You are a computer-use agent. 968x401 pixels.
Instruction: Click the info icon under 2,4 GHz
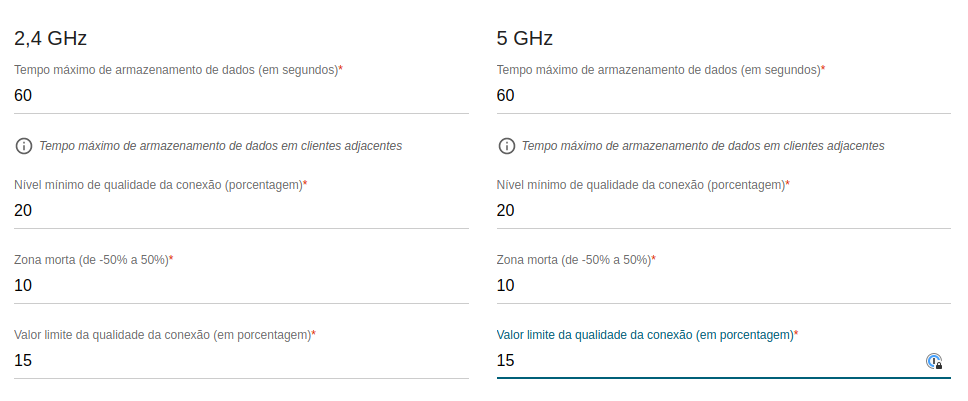tap(23, 146)
